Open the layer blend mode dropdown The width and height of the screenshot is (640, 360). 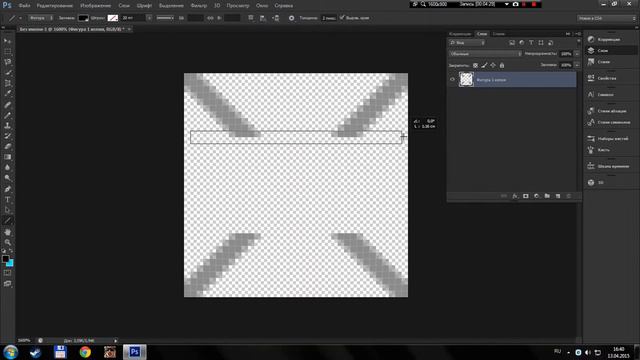coord(485,54)
